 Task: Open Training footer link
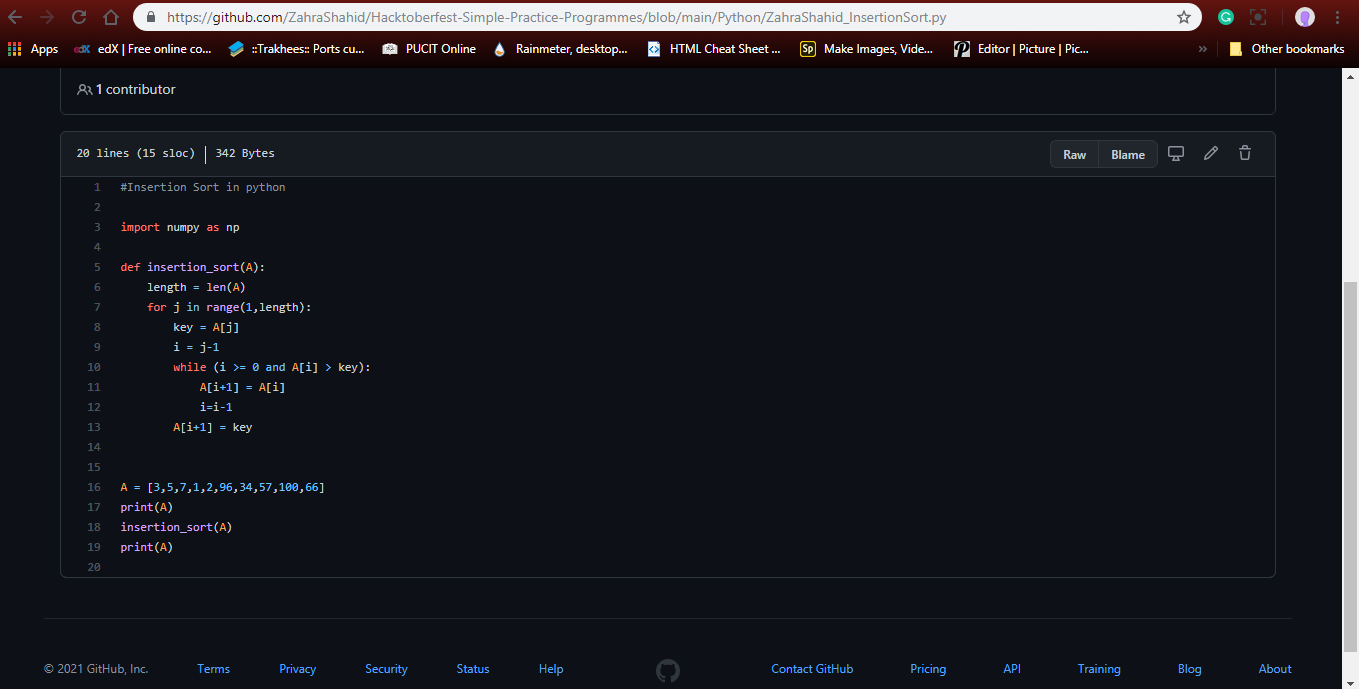click(1099, 669)
